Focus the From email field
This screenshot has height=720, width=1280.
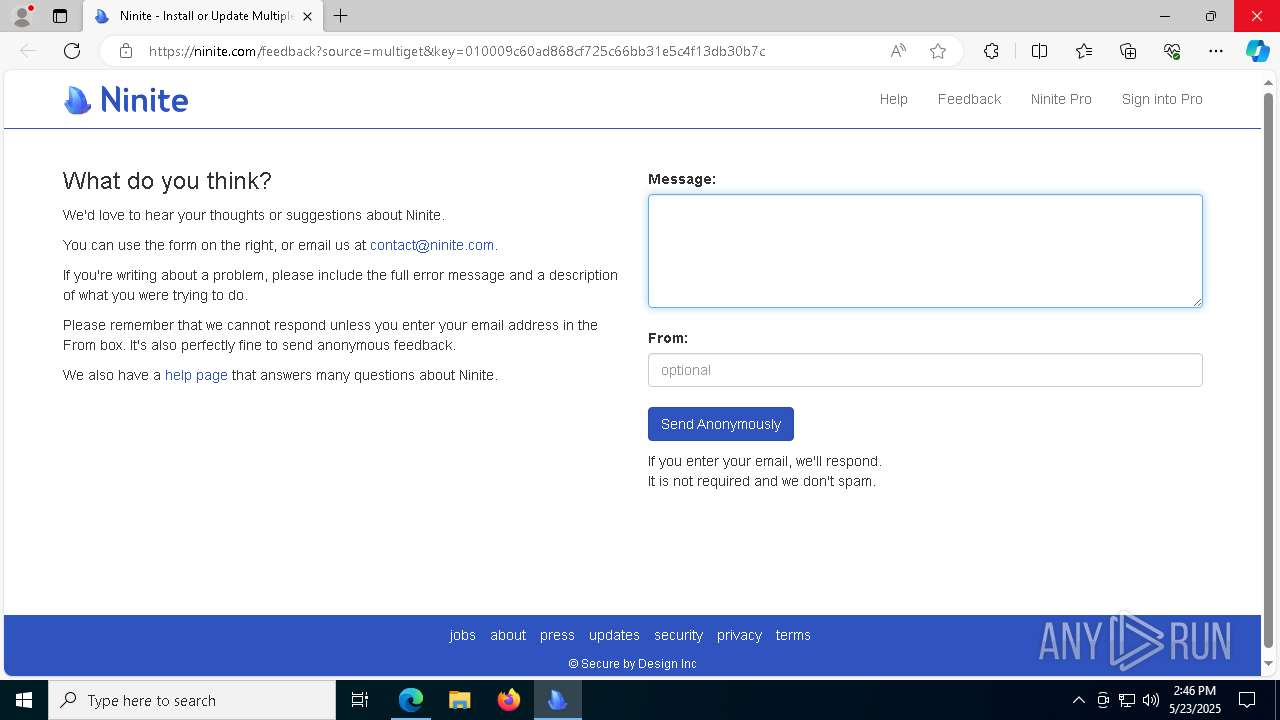point(925,370)
